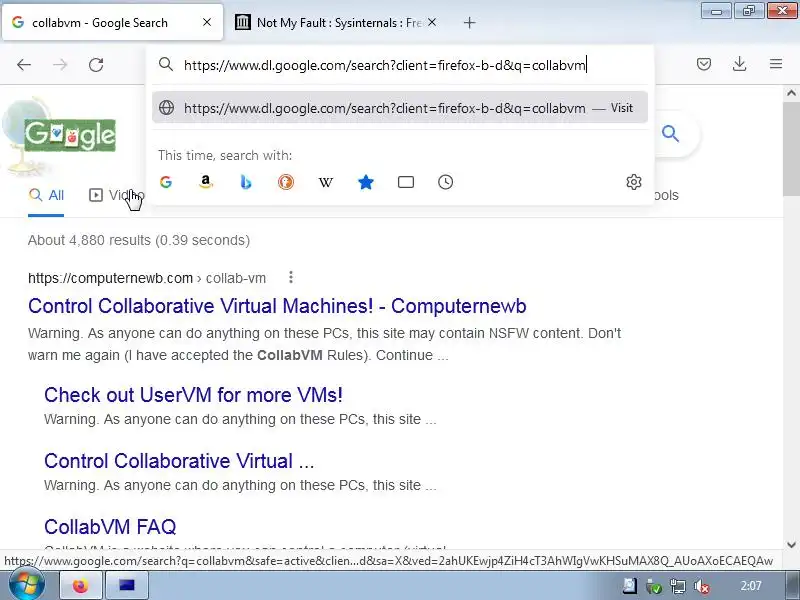Reload the current page
The image size is (800, 600).
[96, 65]
